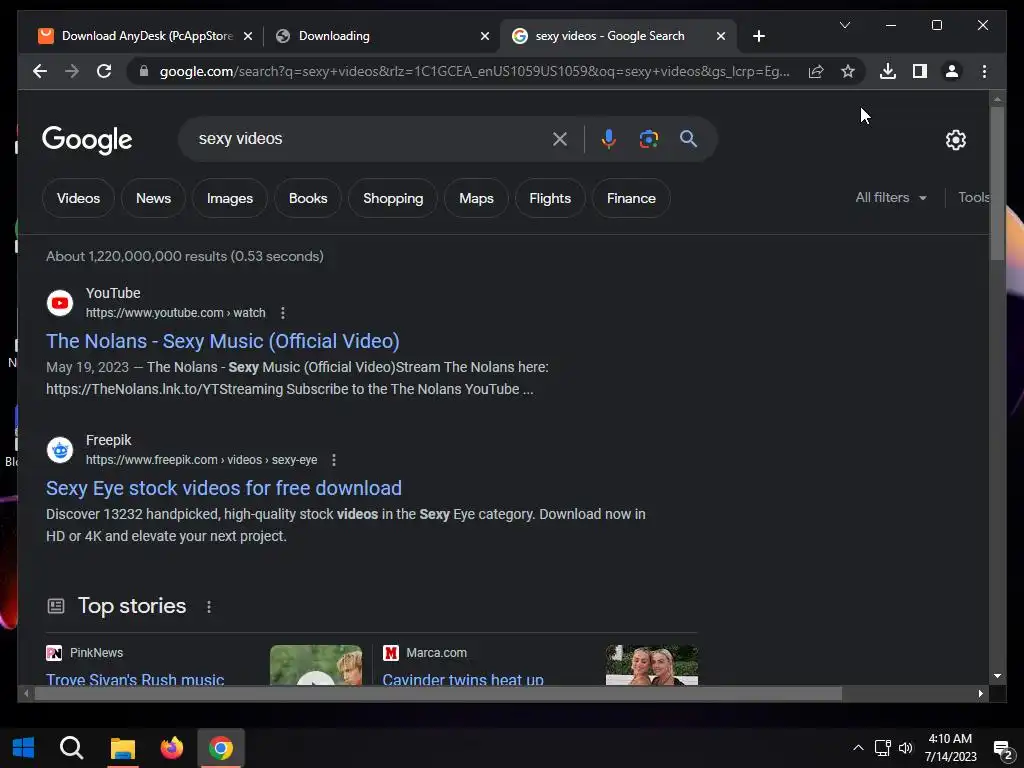Filter results by Finance
Screen dimensions: 1024x768
631,198
